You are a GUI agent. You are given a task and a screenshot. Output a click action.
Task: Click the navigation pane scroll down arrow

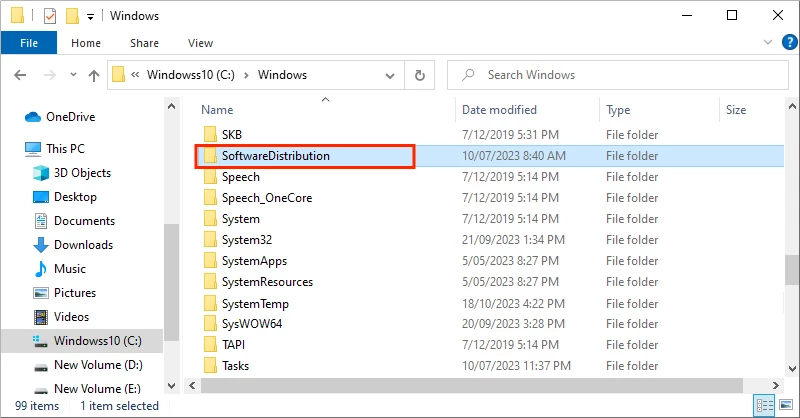(x=171, y=386)
